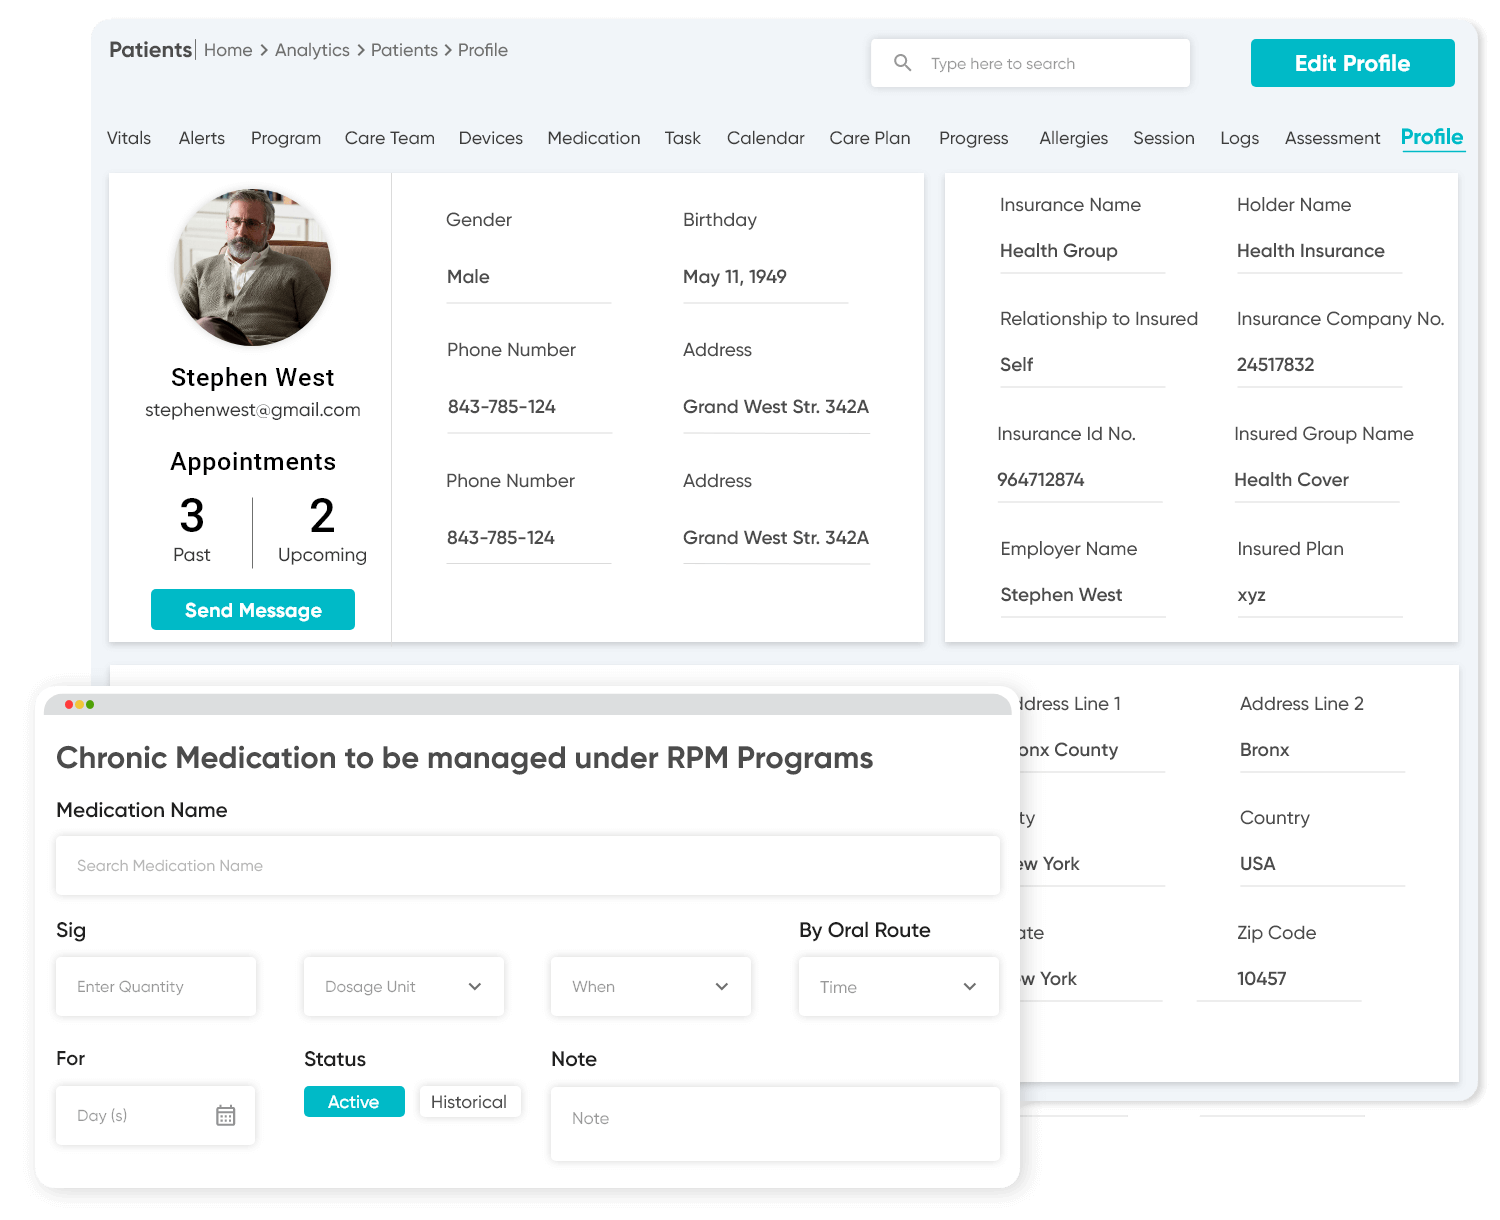Image resolution: width=1500 pixels, height=1220 pixels.
Task: Open the Time dropdown under By Oral Route
Action: (897, 986)
